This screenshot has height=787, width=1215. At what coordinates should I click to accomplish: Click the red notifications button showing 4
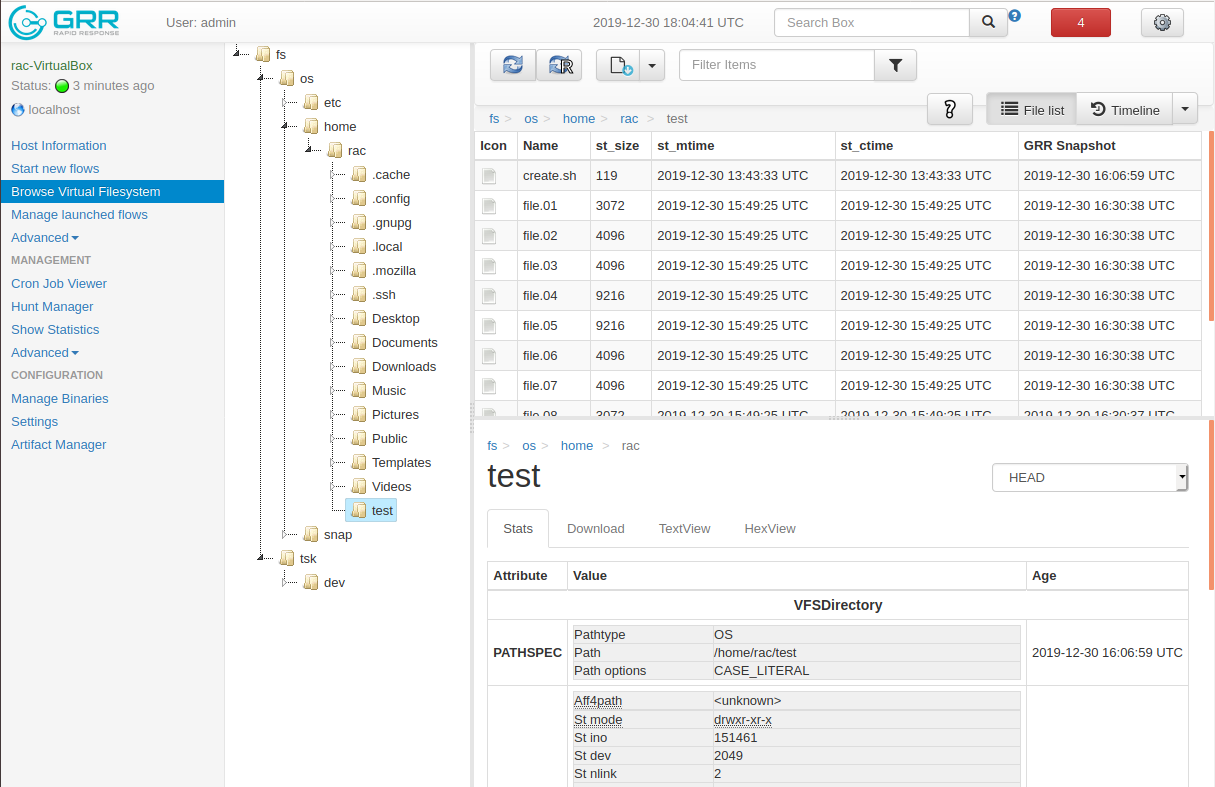pos(1081,22)
